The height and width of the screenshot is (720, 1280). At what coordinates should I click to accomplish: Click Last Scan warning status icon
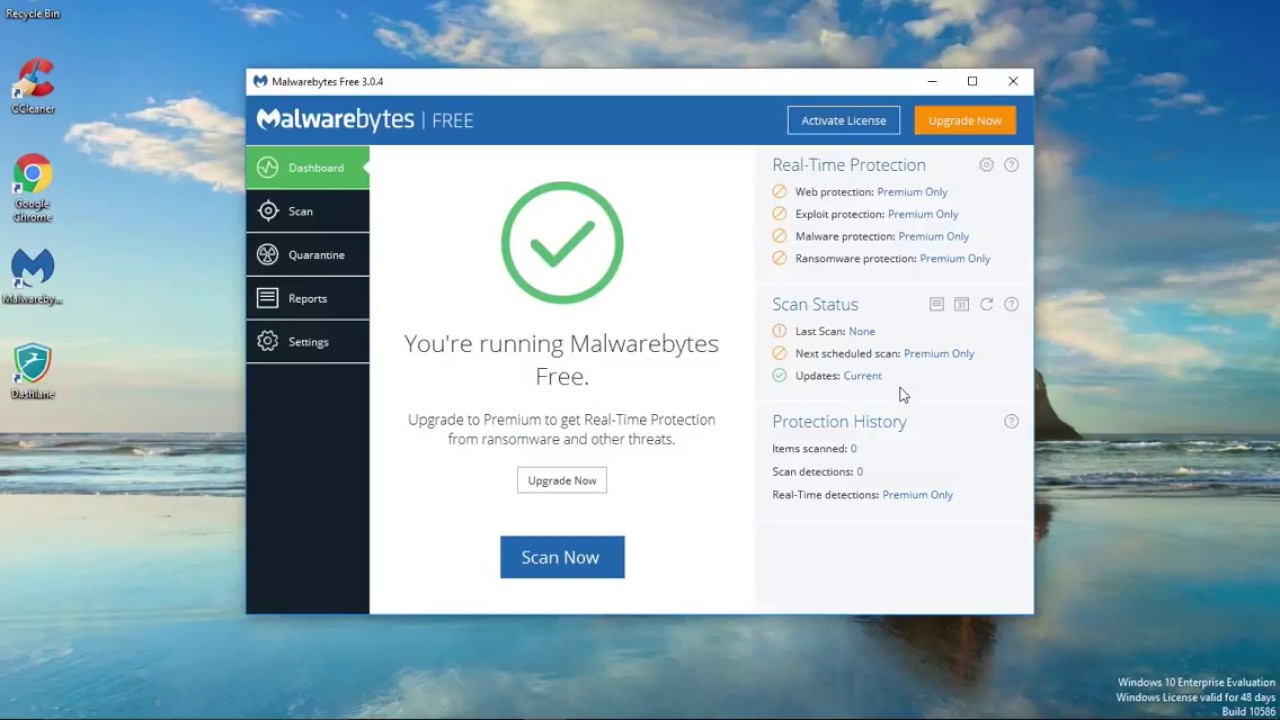tap(780, 331)
